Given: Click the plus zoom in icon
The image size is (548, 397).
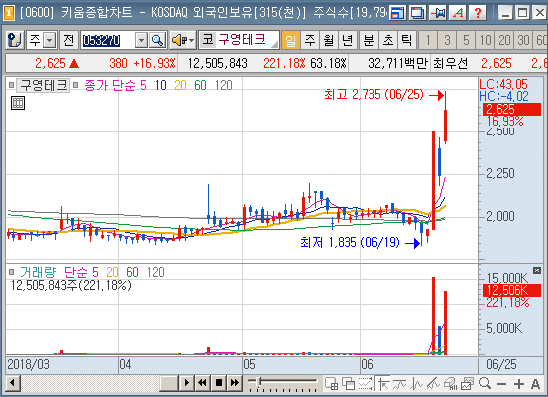Looking at the screenshot, I should tap(519, 384).
